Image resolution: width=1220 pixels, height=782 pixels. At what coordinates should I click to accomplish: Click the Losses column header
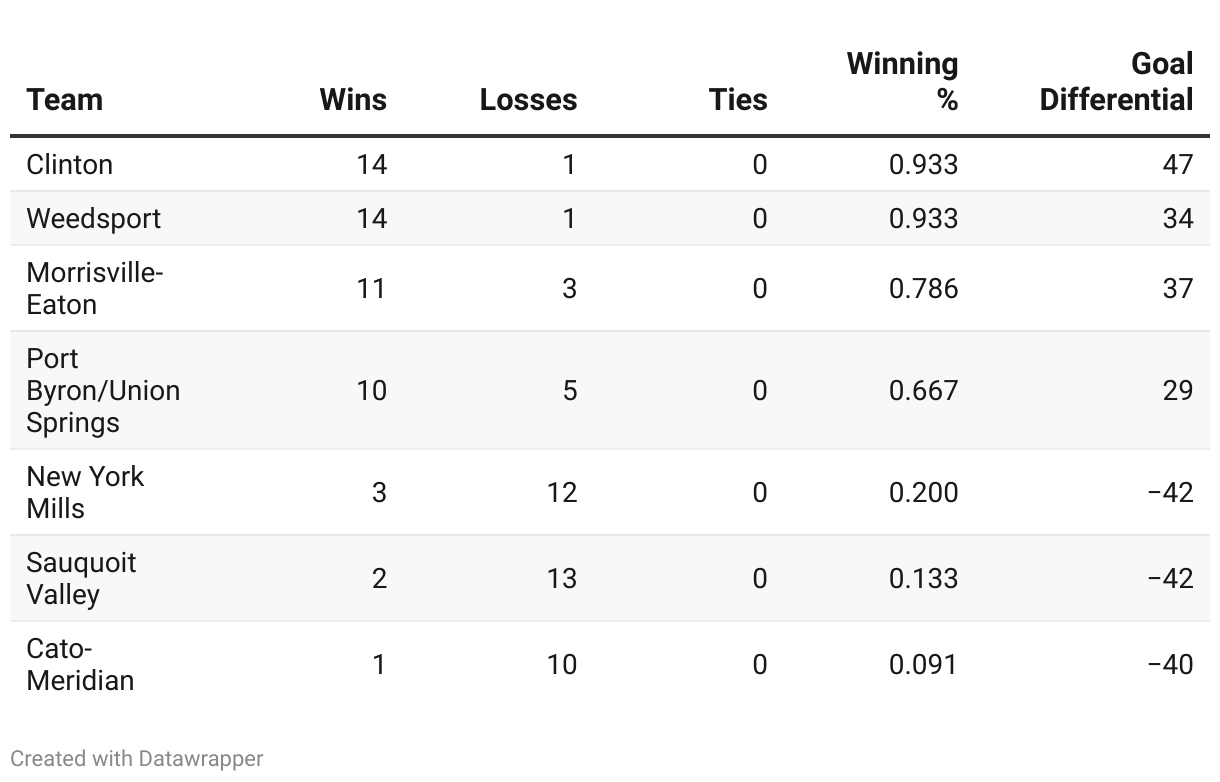528,99
